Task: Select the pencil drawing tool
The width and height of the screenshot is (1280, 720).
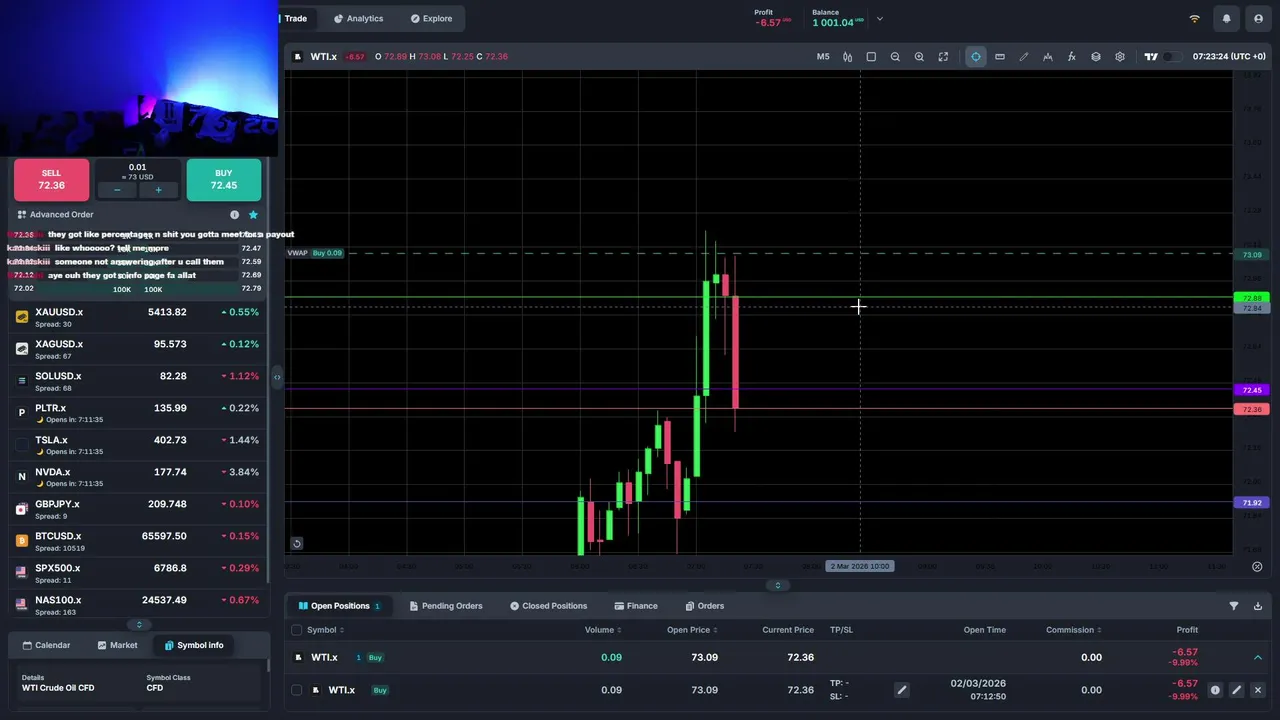Action: (1024, 57)
